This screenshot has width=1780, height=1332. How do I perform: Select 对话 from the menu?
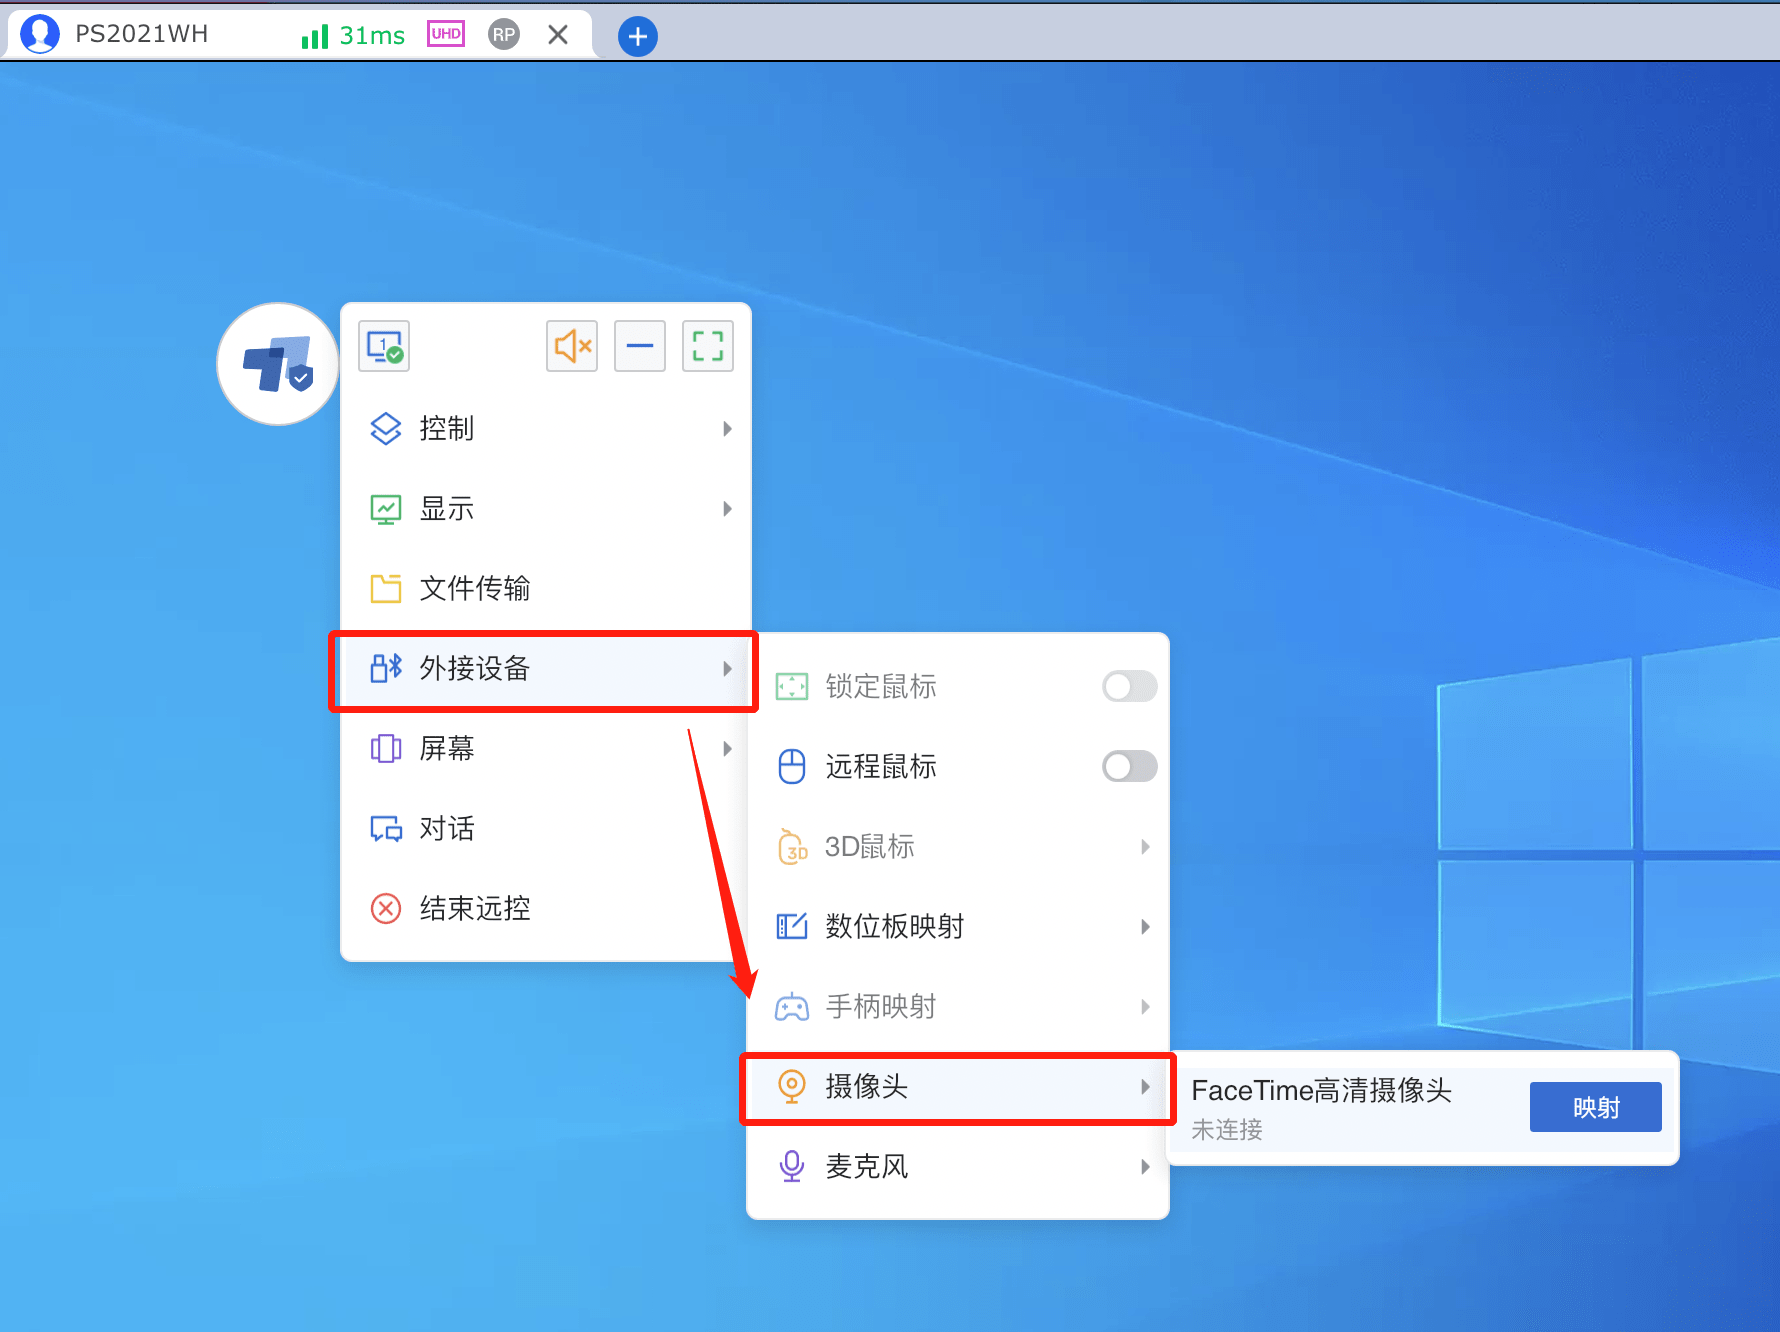pos(546,828)
